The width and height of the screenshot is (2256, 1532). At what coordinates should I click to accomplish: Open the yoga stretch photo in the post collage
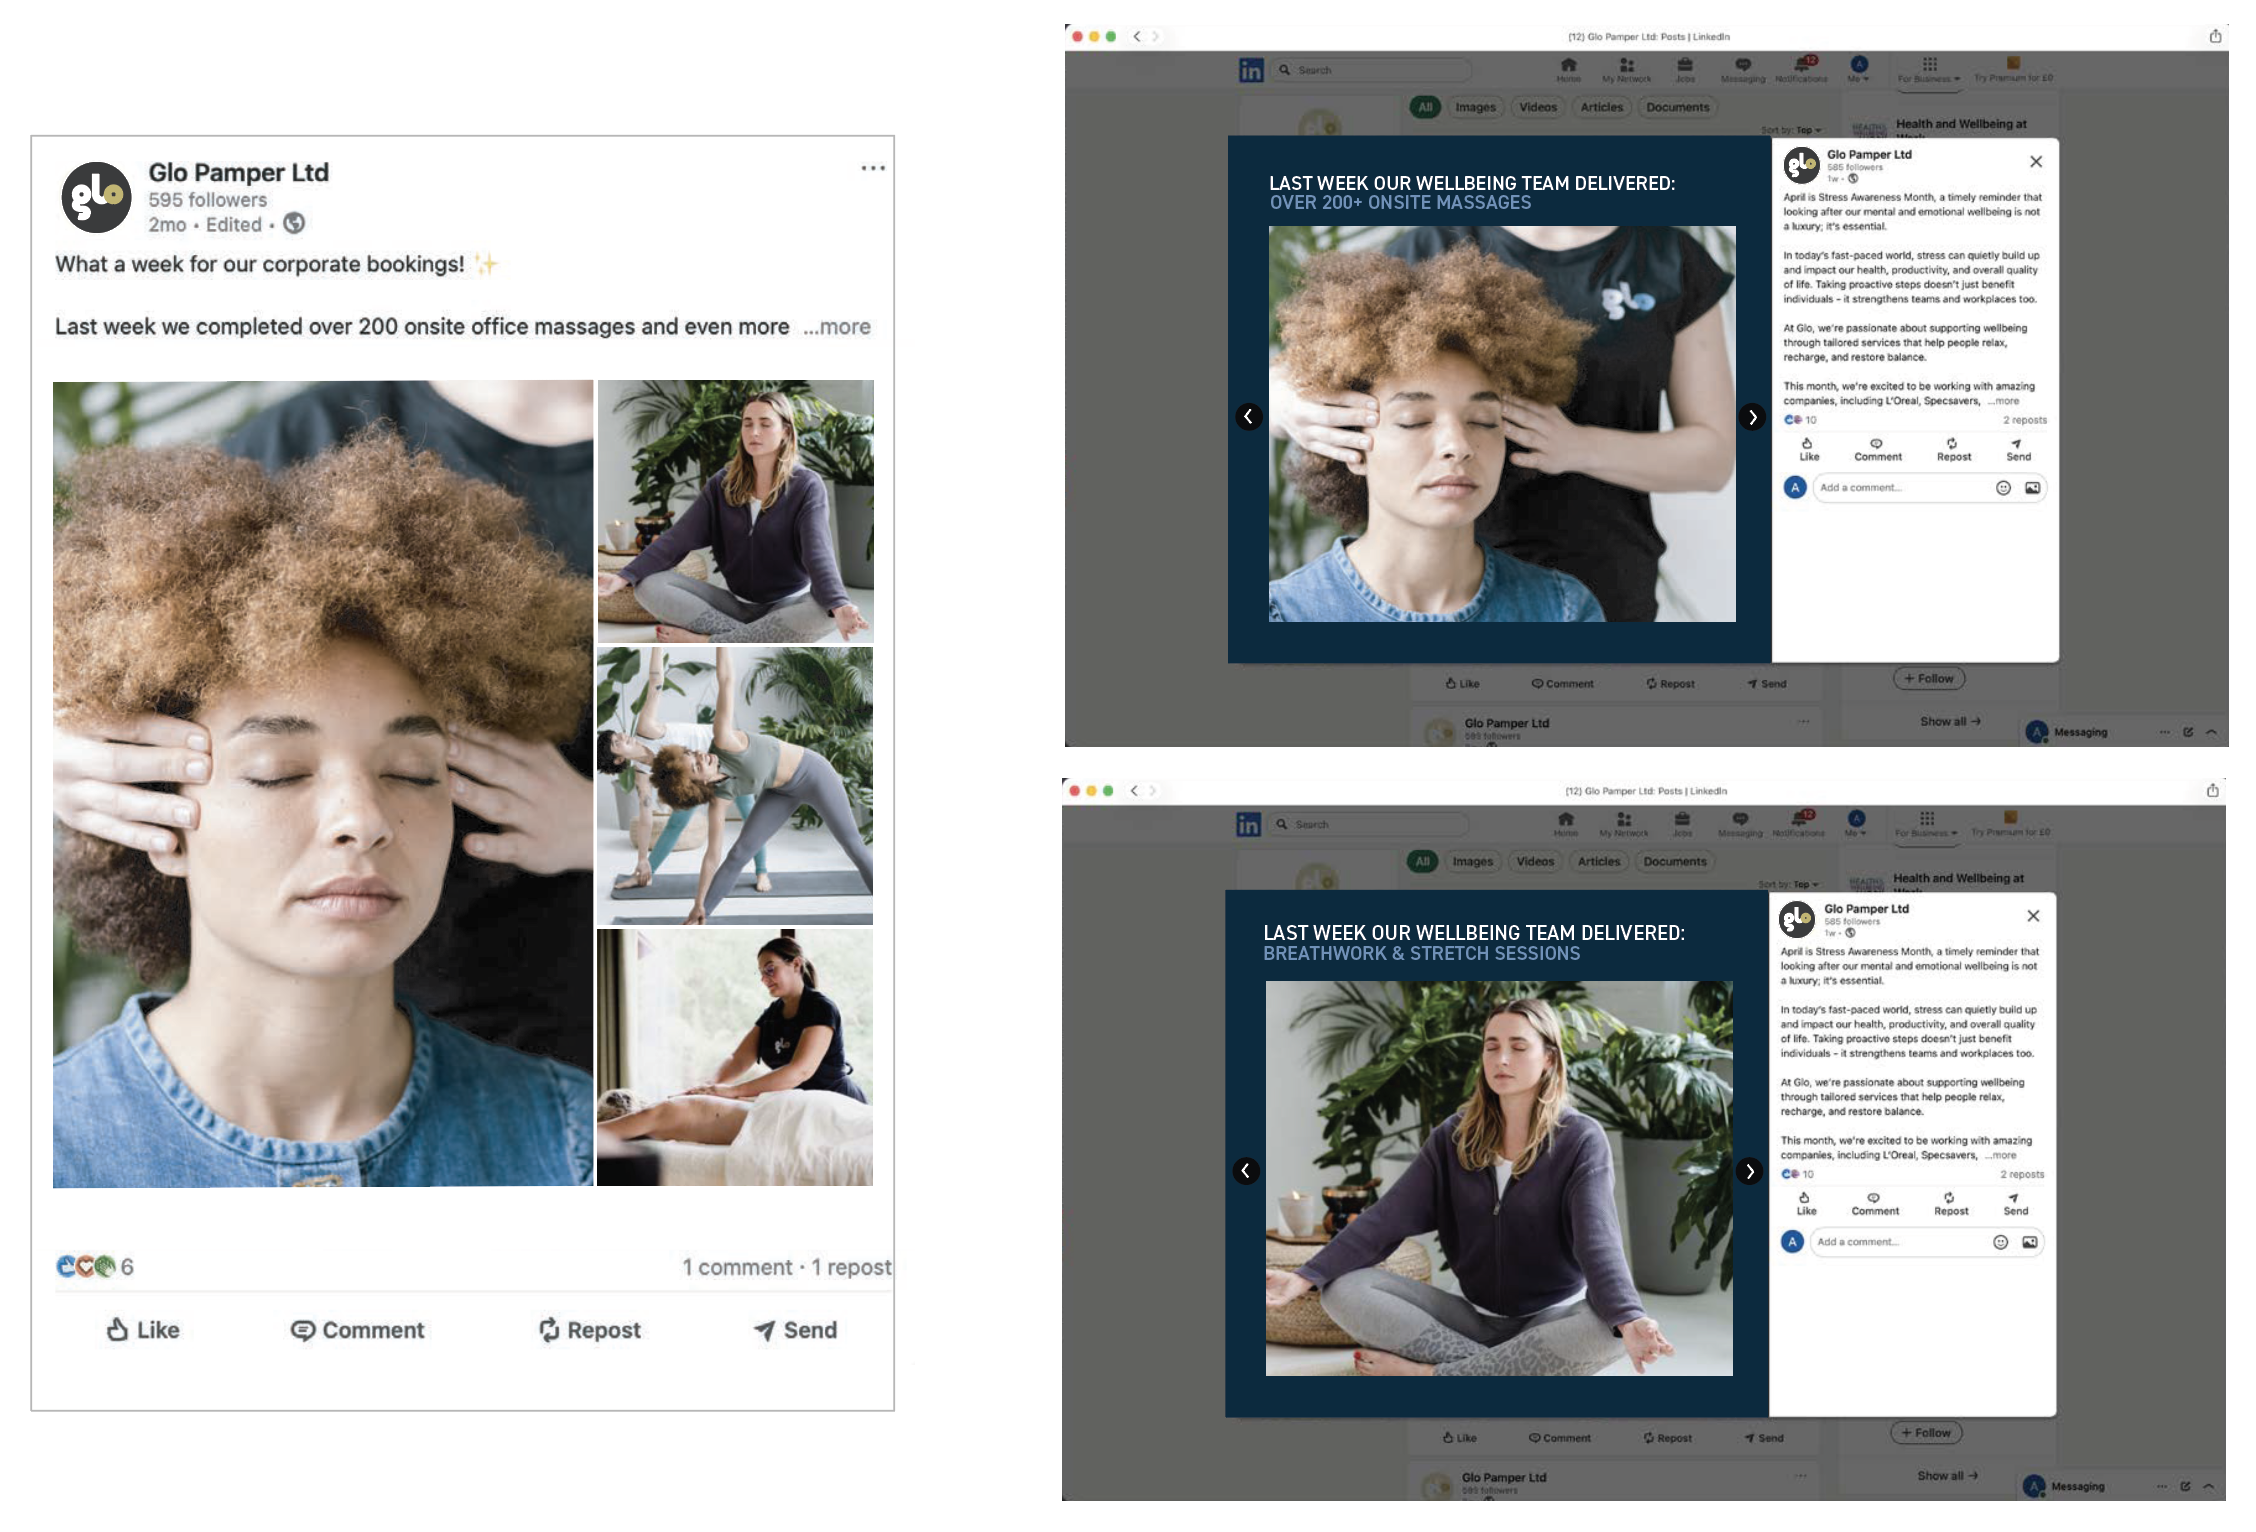pos(735,786)
